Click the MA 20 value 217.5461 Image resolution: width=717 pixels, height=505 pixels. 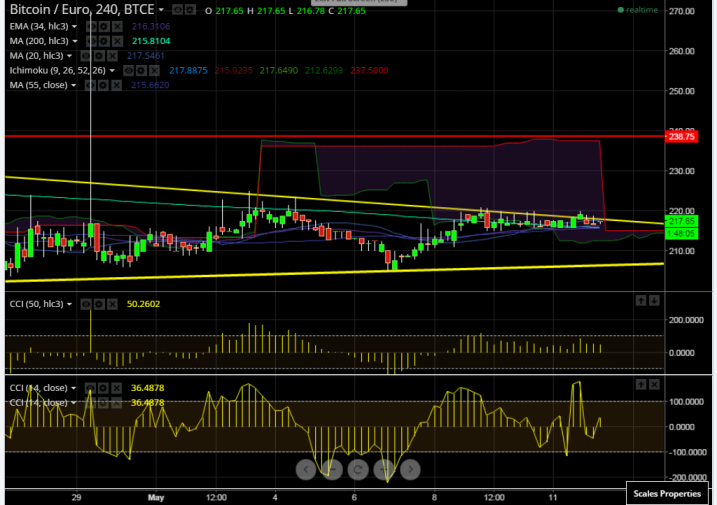click(145, 56)
